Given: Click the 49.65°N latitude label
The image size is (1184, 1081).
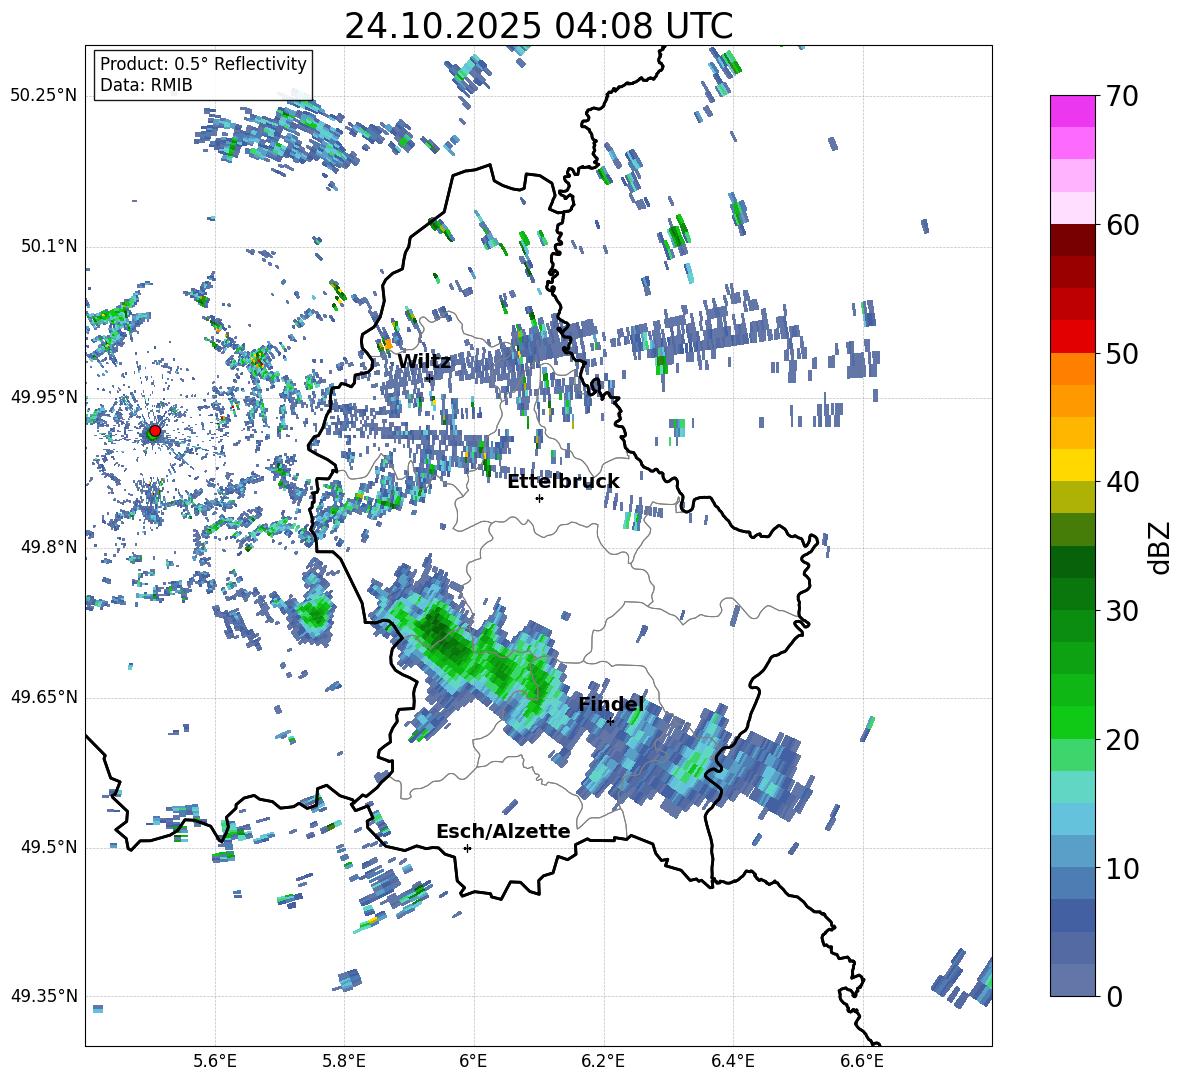Looking at the screenshot, I should tap(44, 697).
